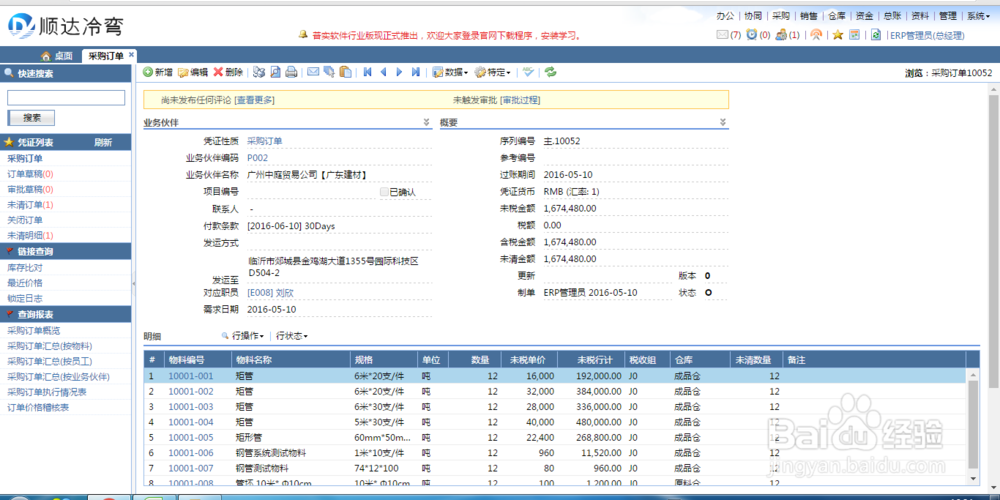
Task: Click partner code P002 link
Action: coord(257,158)
